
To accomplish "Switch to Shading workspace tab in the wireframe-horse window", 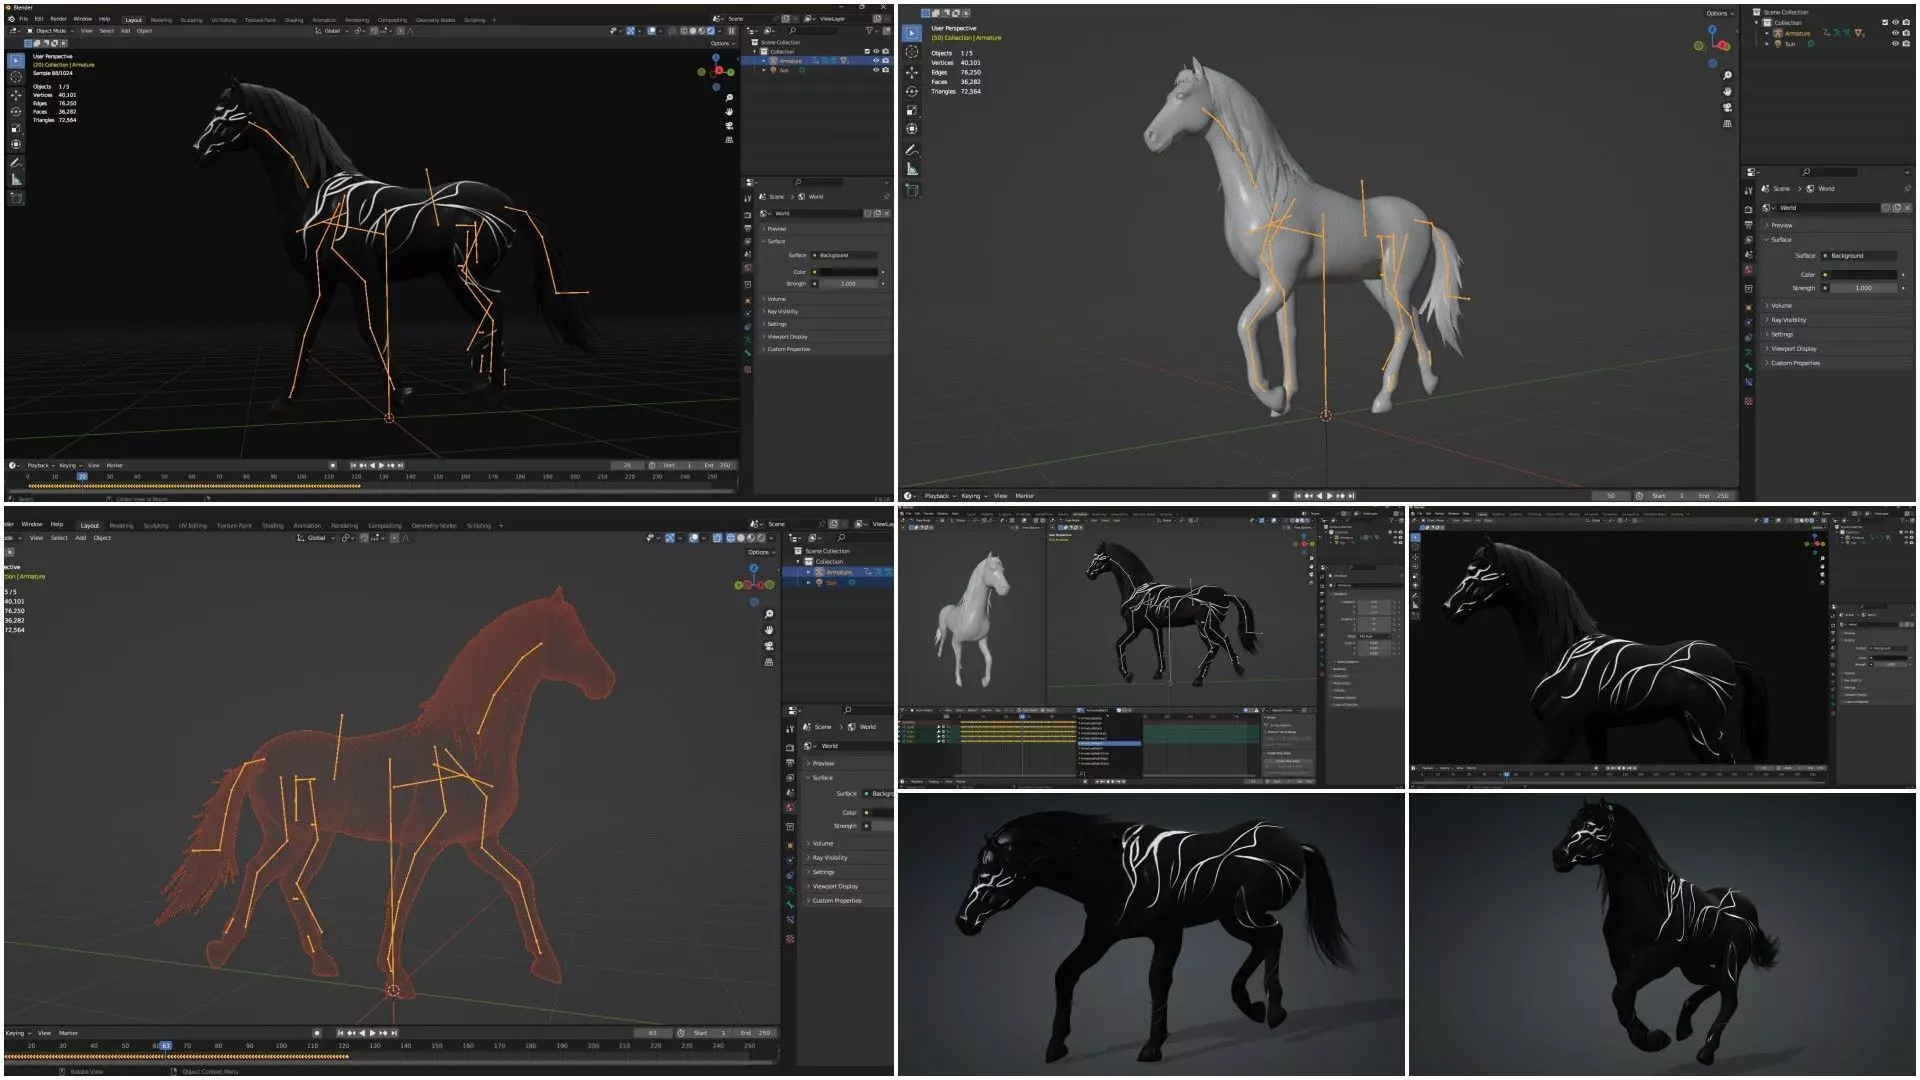I will (273, 525).
